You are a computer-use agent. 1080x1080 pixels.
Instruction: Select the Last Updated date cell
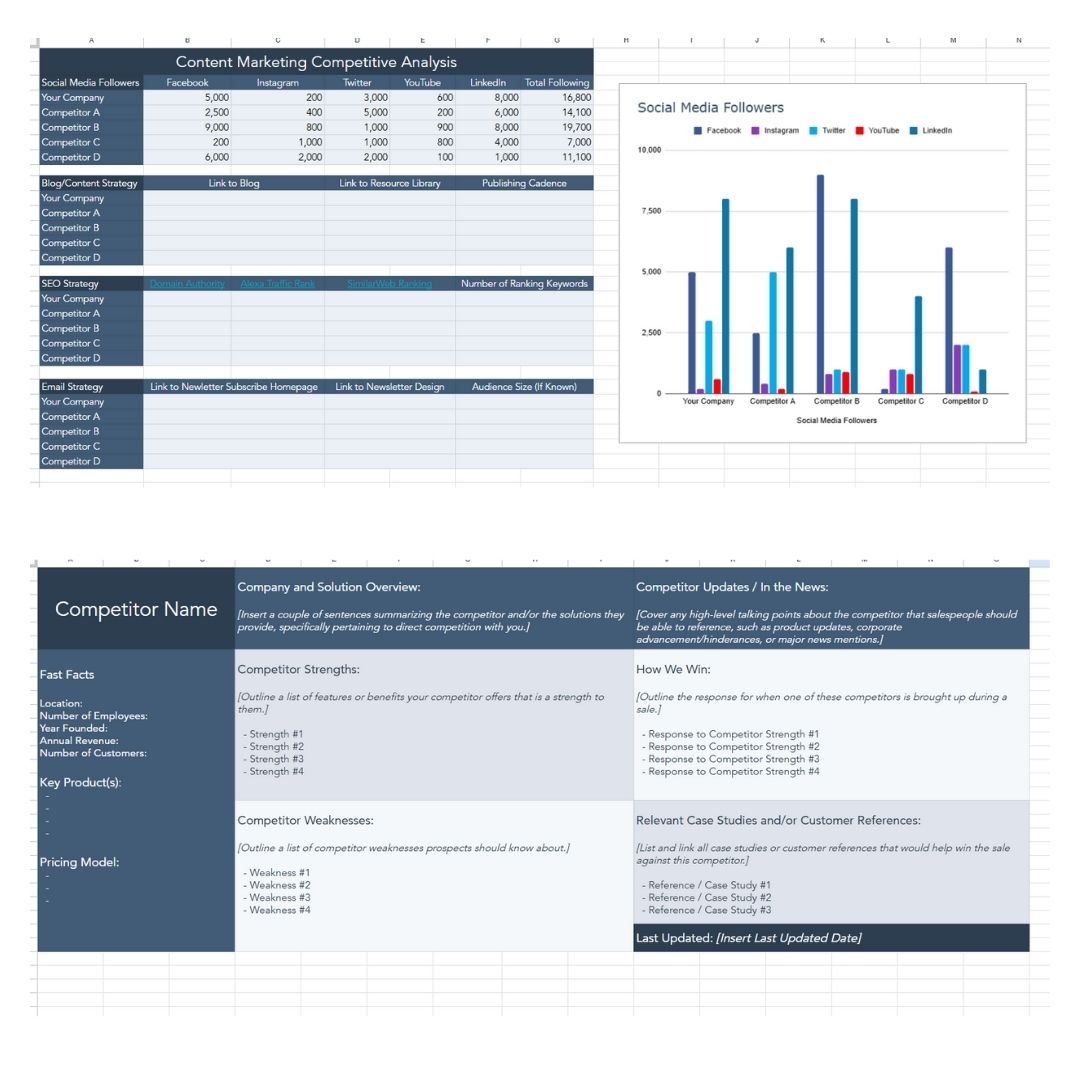pos(788,938)
